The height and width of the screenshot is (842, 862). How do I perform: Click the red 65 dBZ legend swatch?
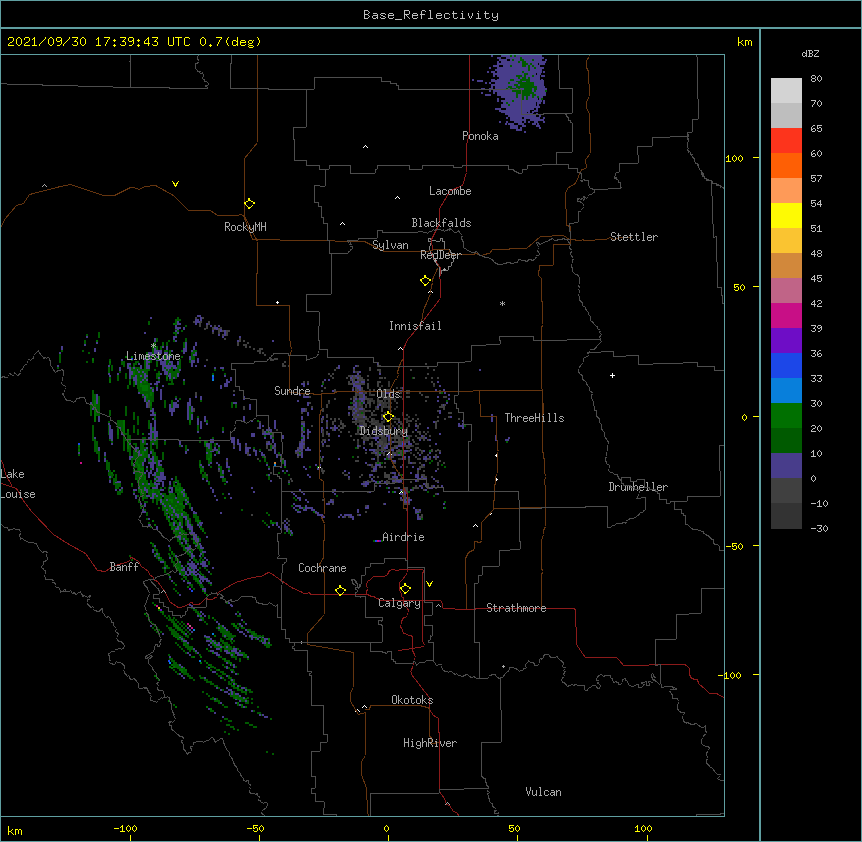pos(786,140)
